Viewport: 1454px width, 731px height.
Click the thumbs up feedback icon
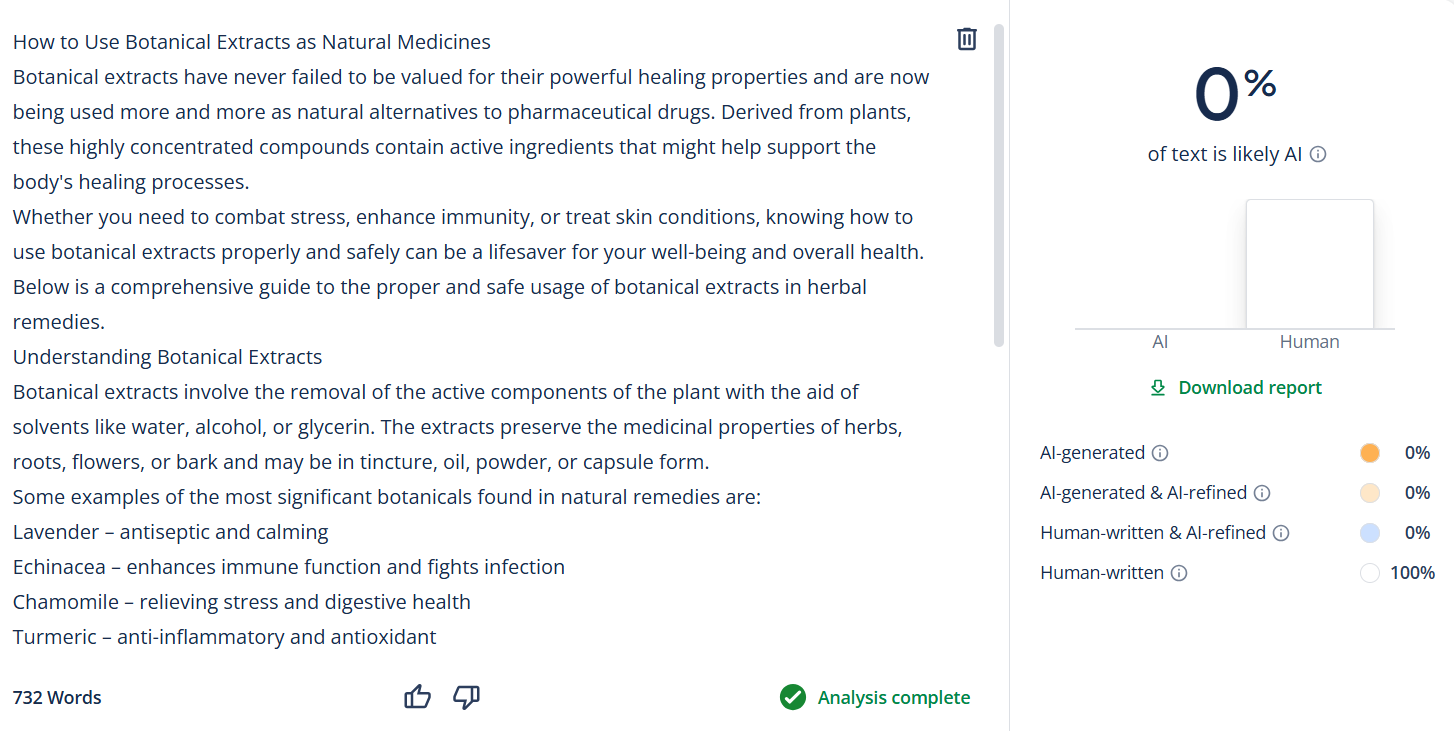click(418, 697)
